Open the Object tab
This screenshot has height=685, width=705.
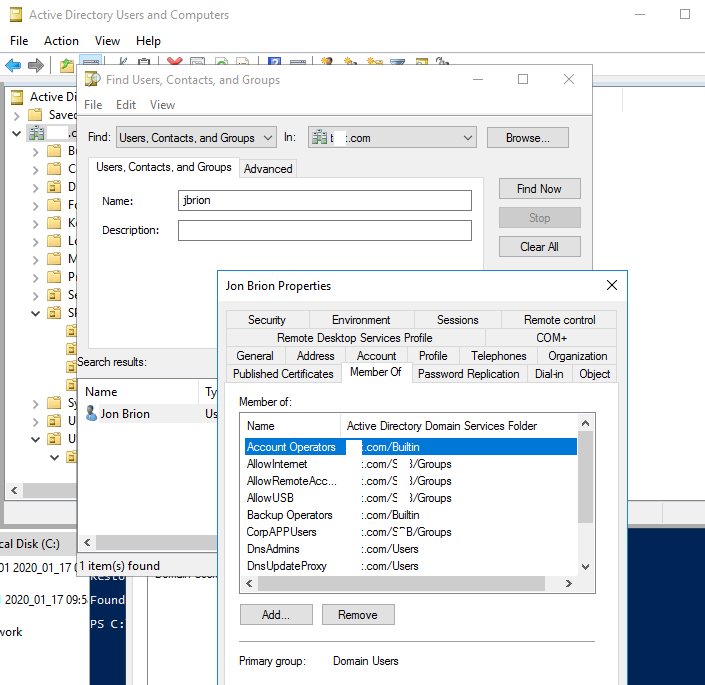pos(594,374)
